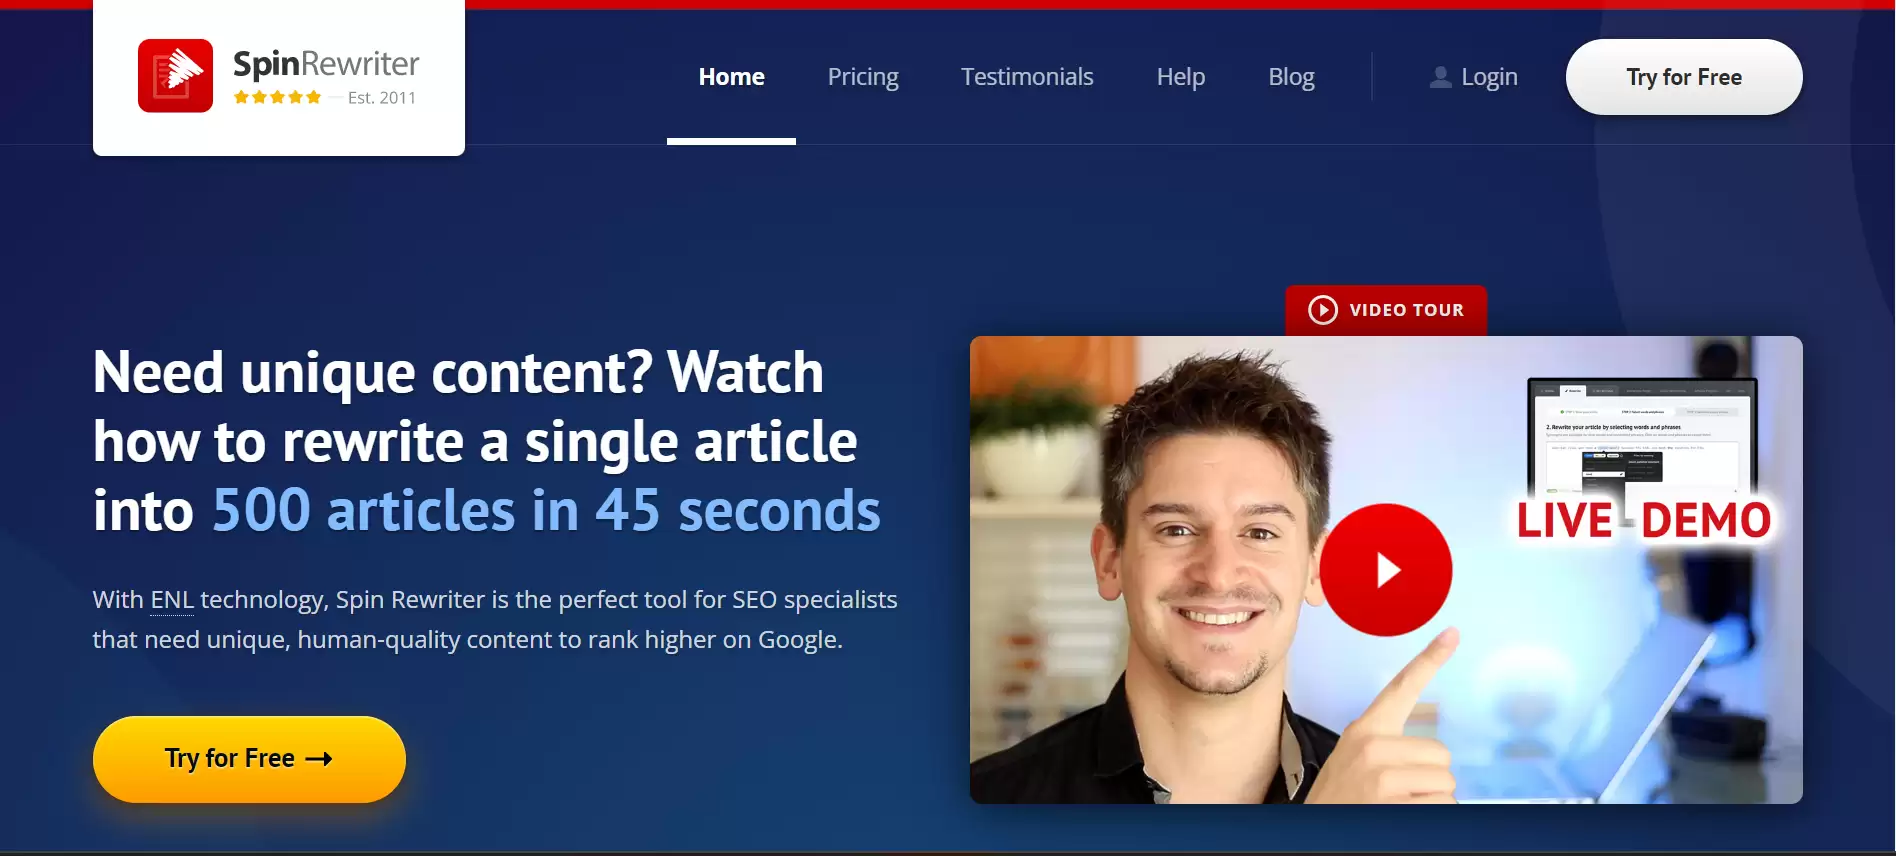Click the arrow icon on yellow button

pyautogui.click(x=319, y=759)
